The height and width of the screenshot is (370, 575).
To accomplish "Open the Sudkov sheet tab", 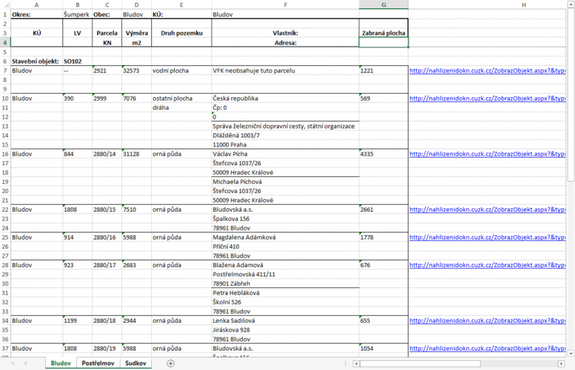I will [136, 363].
